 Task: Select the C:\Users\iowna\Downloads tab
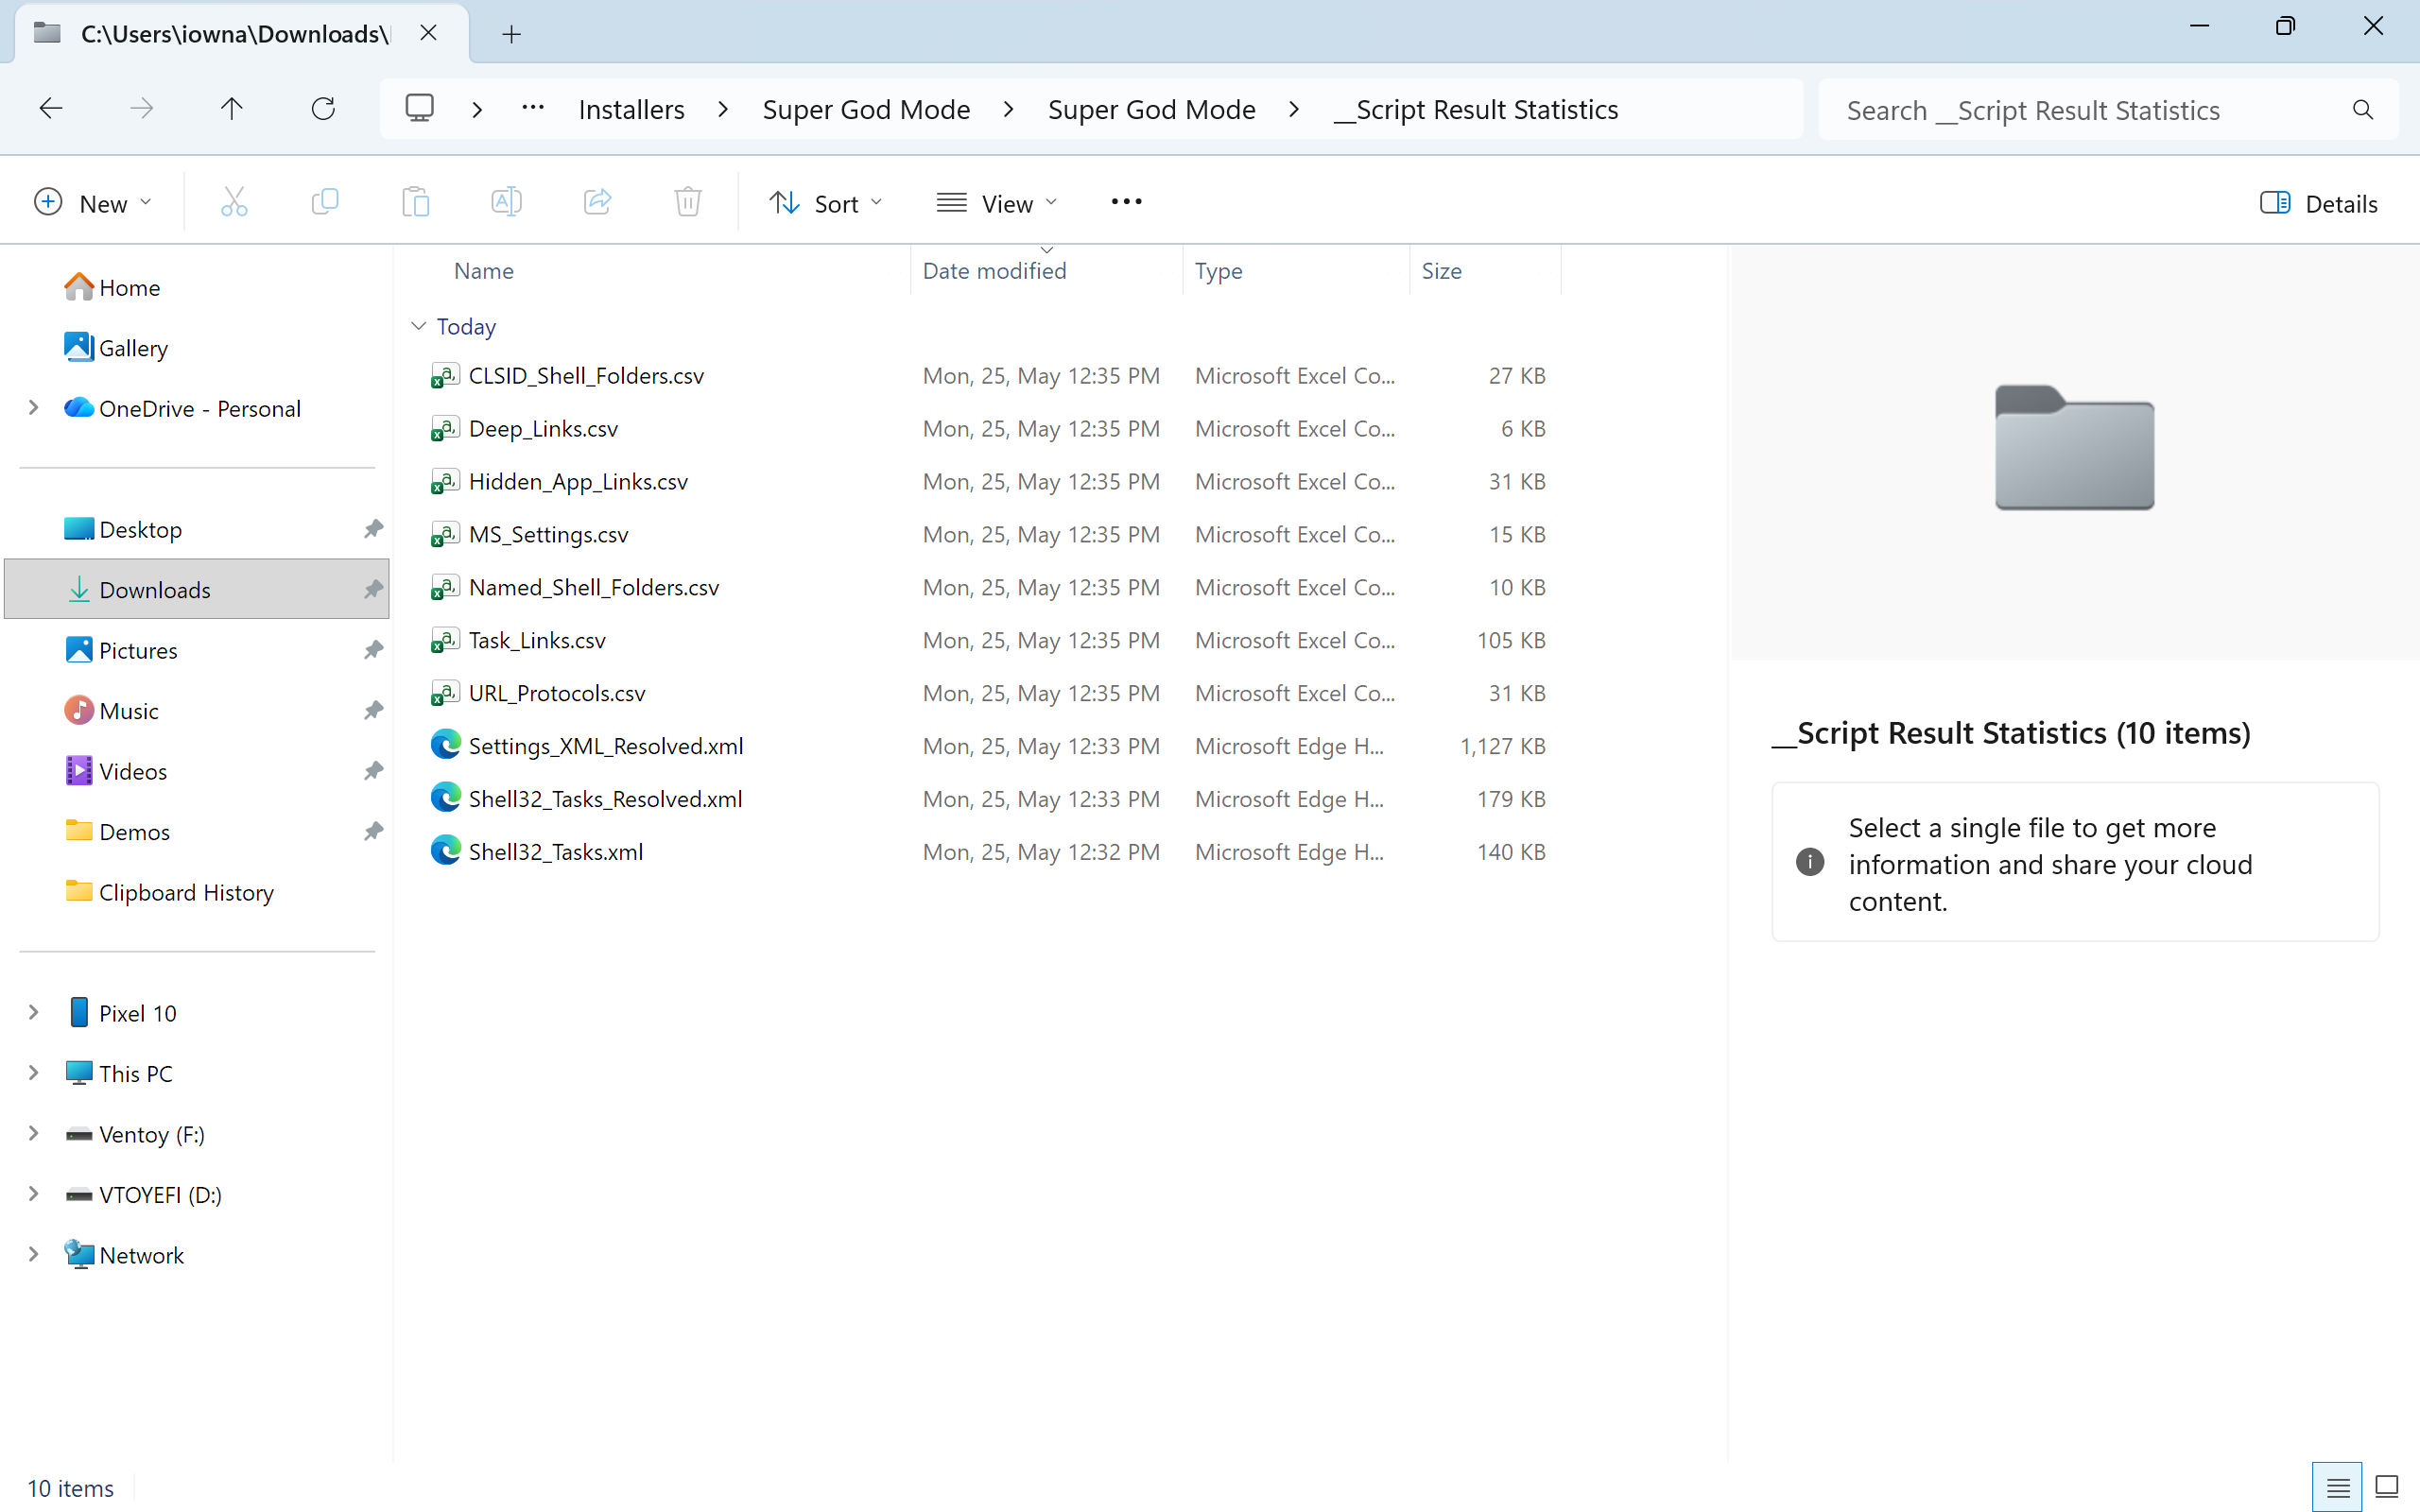[x=235, y=34]
